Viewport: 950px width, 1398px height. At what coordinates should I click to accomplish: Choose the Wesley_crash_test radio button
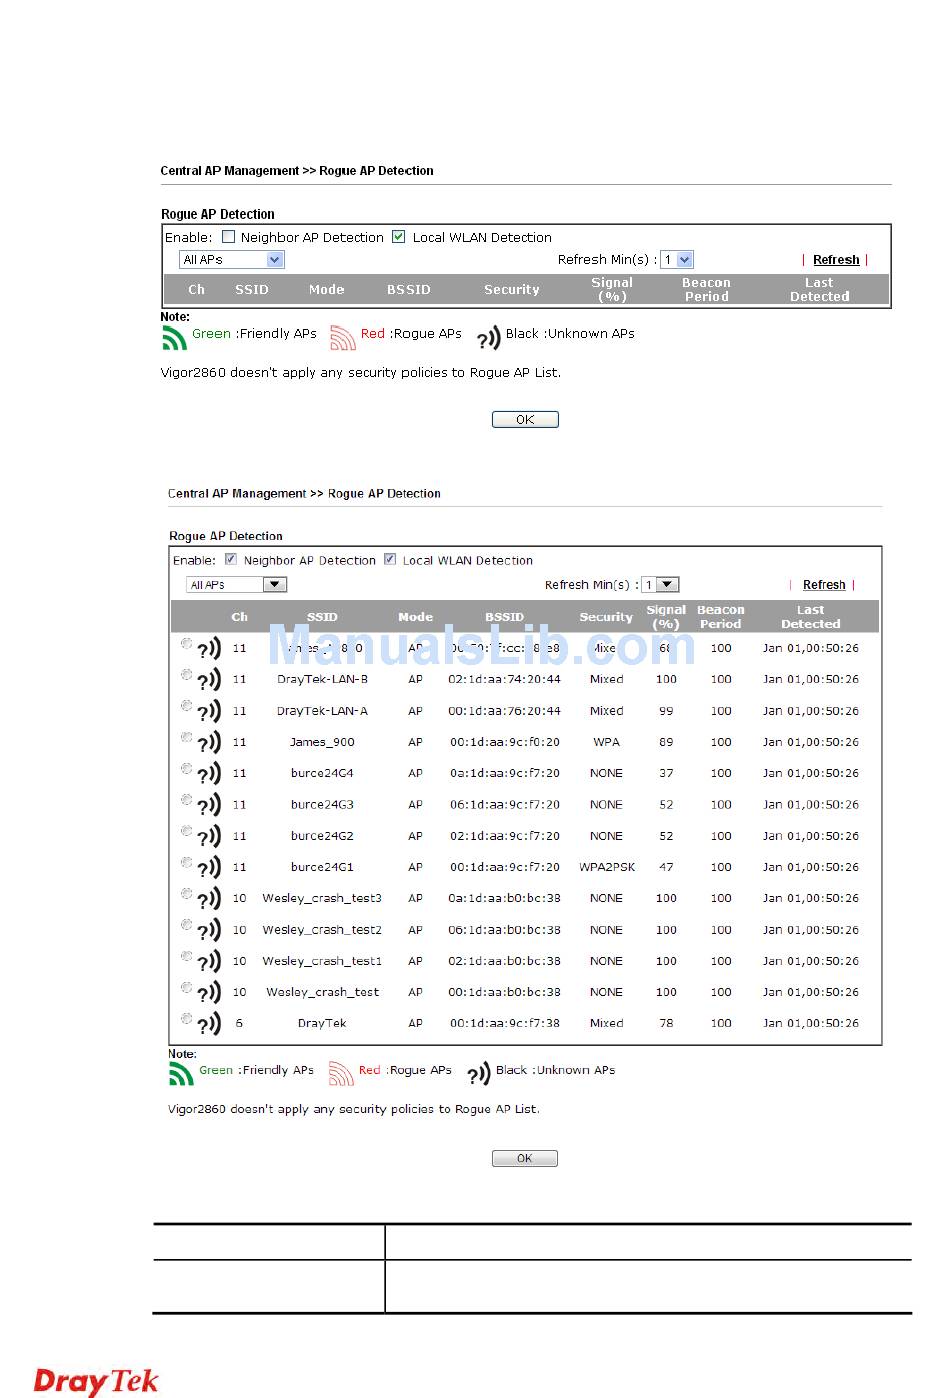click(186, 987)
